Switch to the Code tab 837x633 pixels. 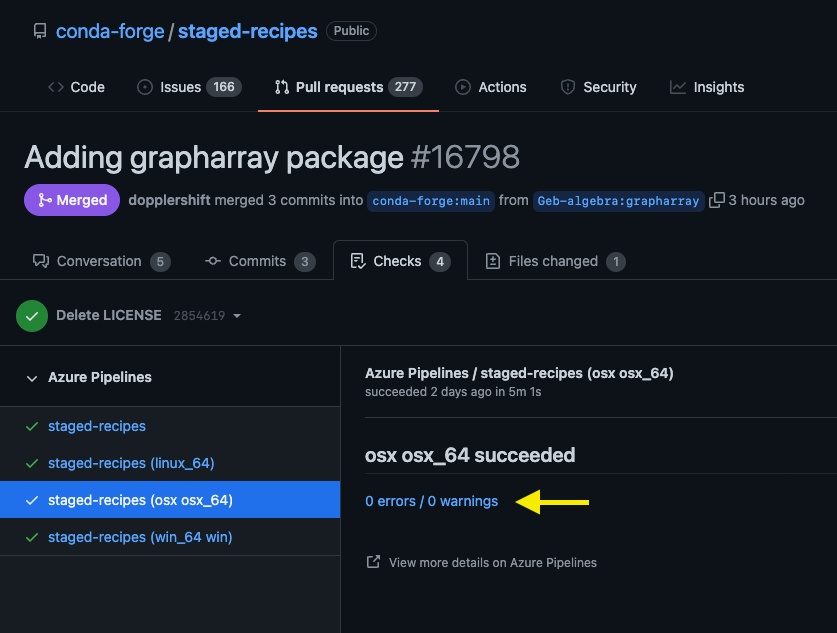click(76, 87)
